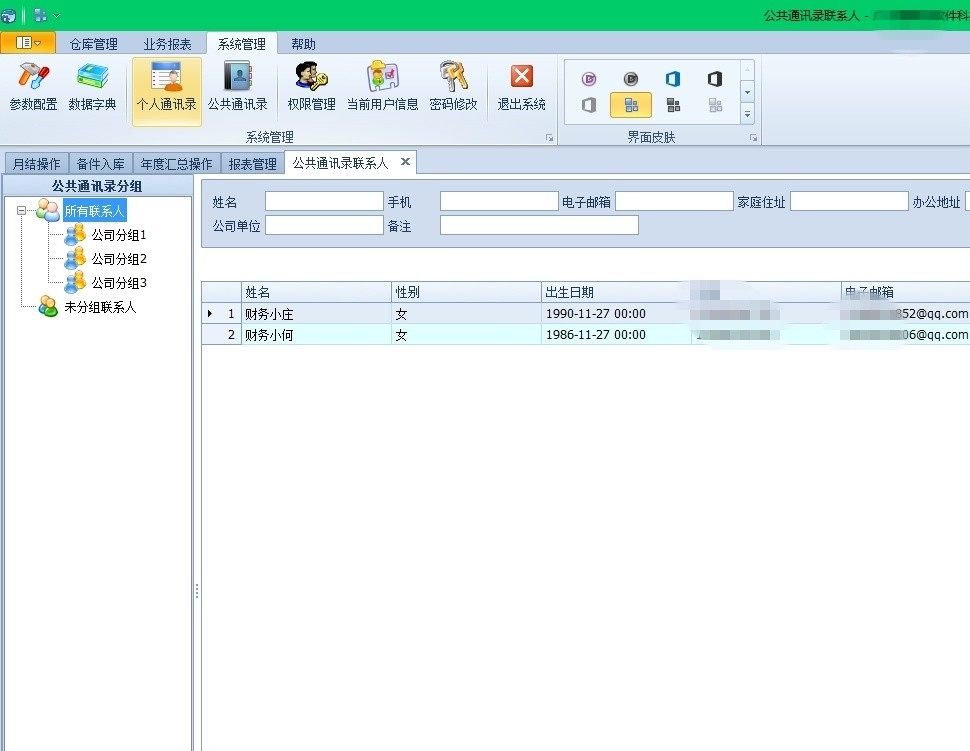This screenshot has height=751, width=970.
Task: Switch to the 业务报表 ribbon tab
Action: pos(167,44)
